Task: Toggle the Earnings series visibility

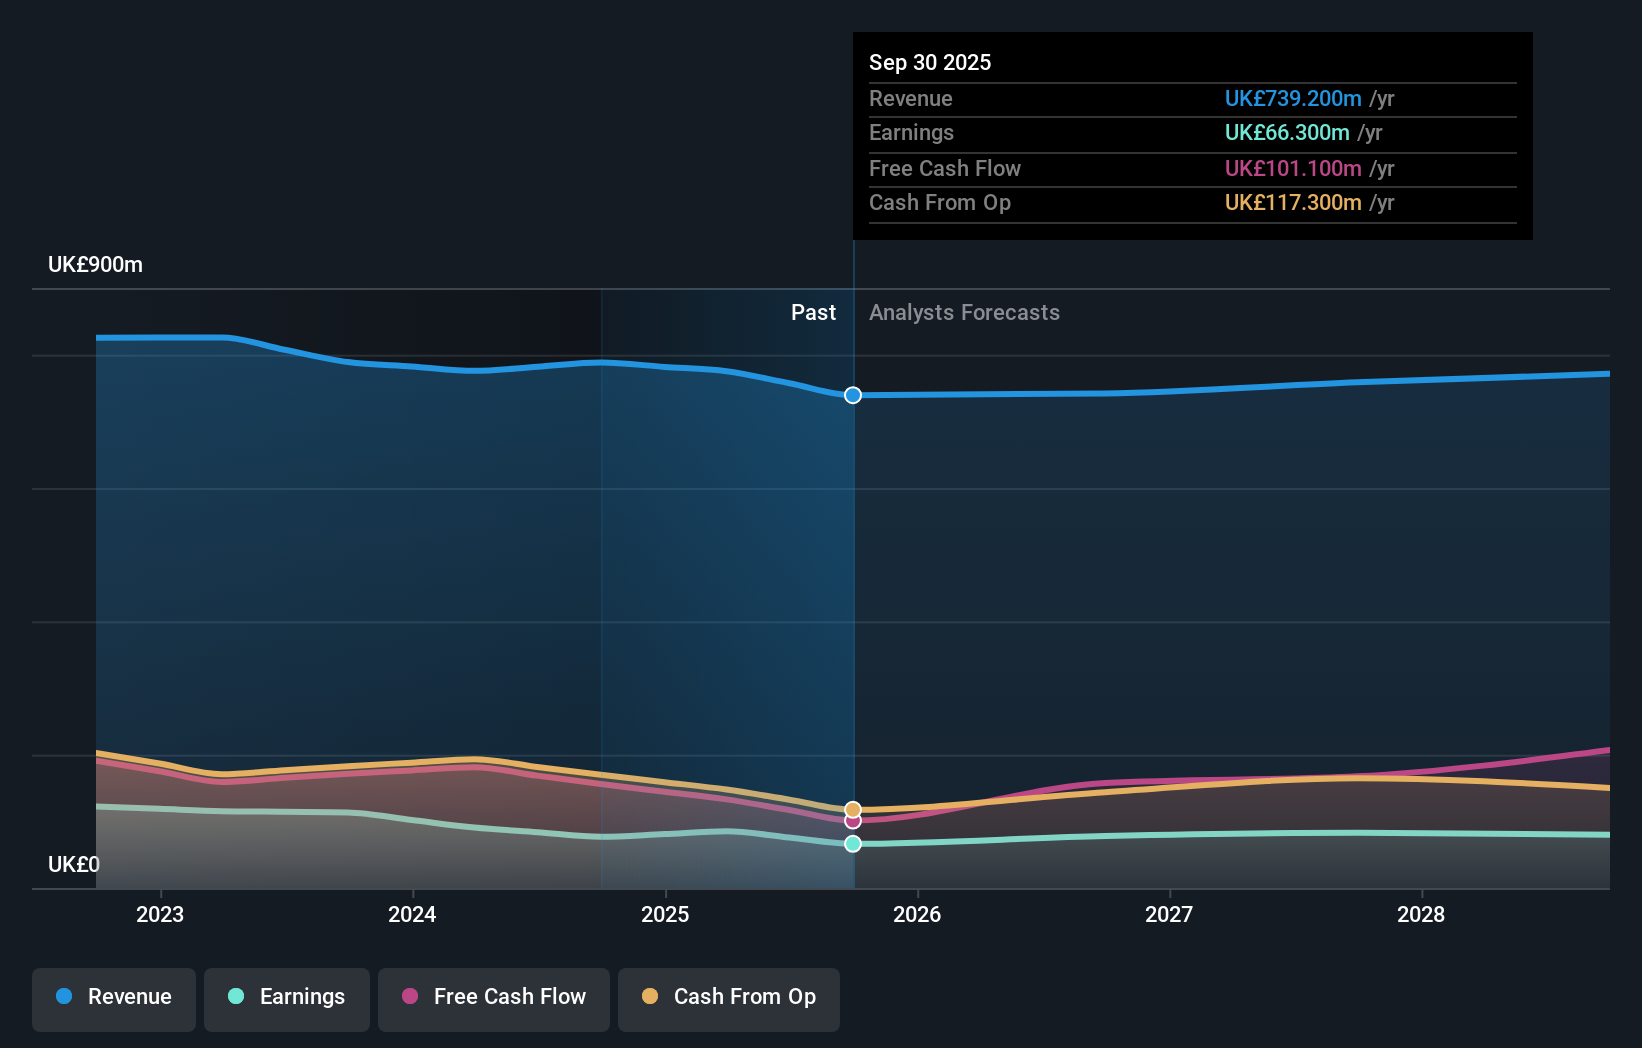Action: click(286, 998)
